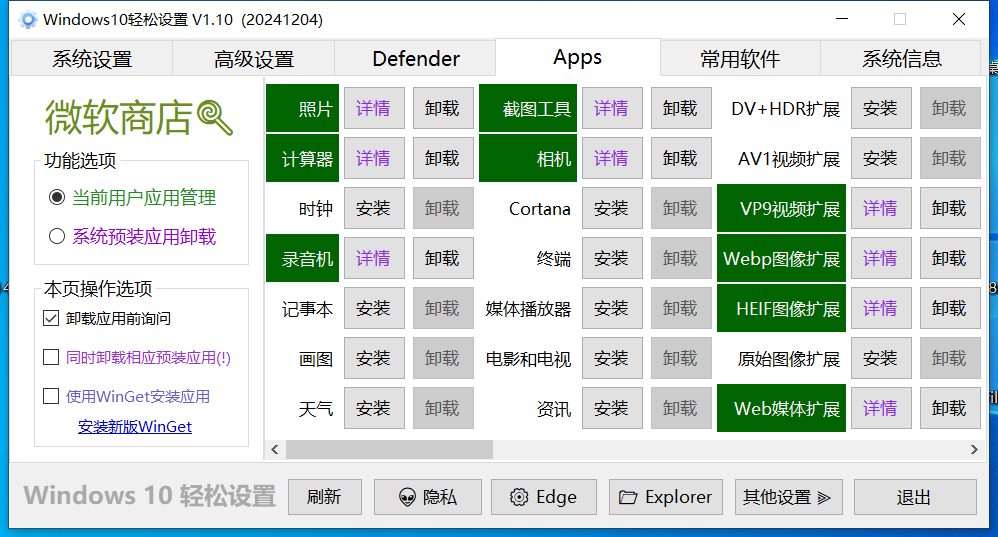Click the Web媒体扩展 label

tap(781, 408)
